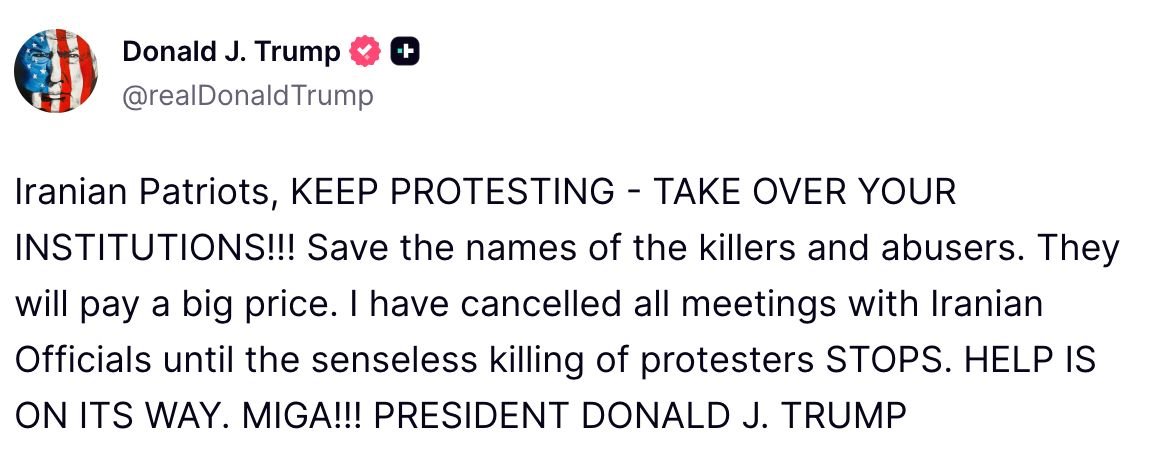Click the red verified checkmark badge

[x=364, y=52]
